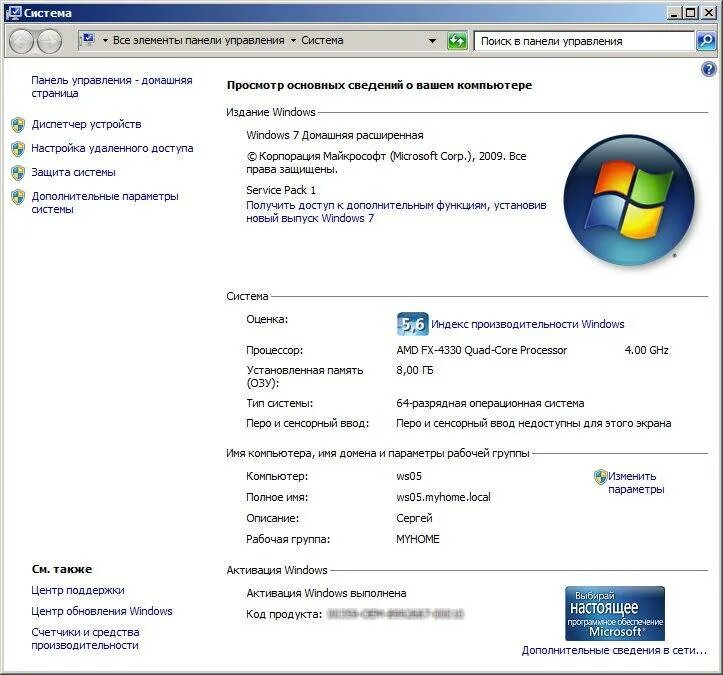
Task: Click Изменить параметры link
Action: point(636,483)
